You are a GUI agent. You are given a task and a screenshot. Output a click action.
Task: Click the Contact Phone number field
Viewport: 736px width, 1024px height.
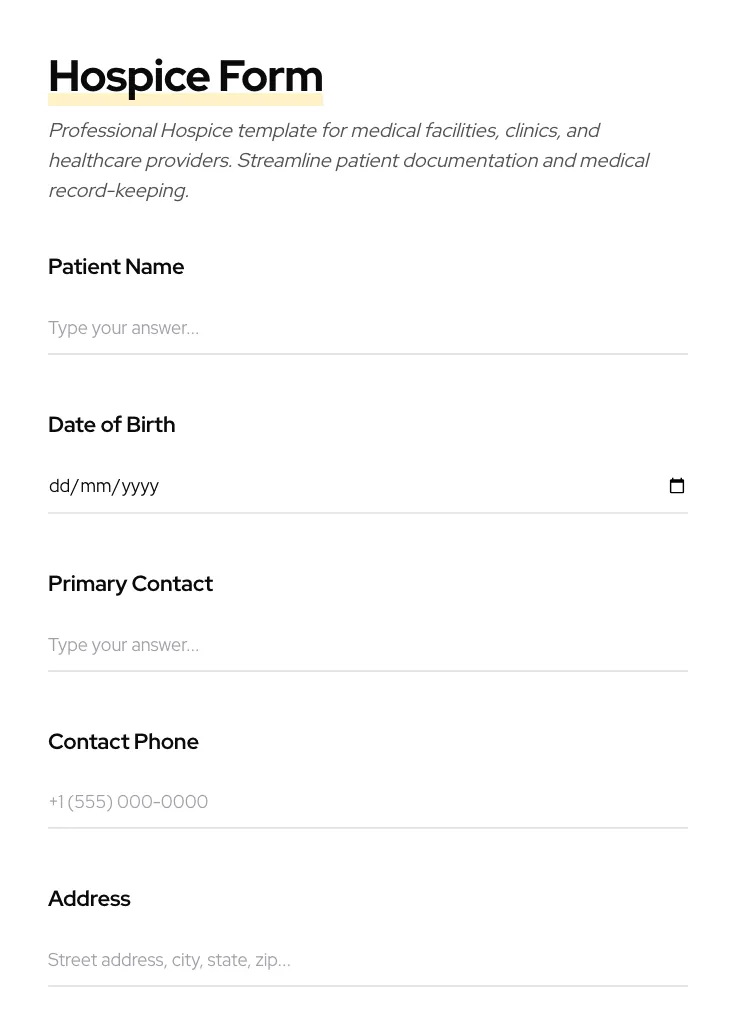(367, 802)
